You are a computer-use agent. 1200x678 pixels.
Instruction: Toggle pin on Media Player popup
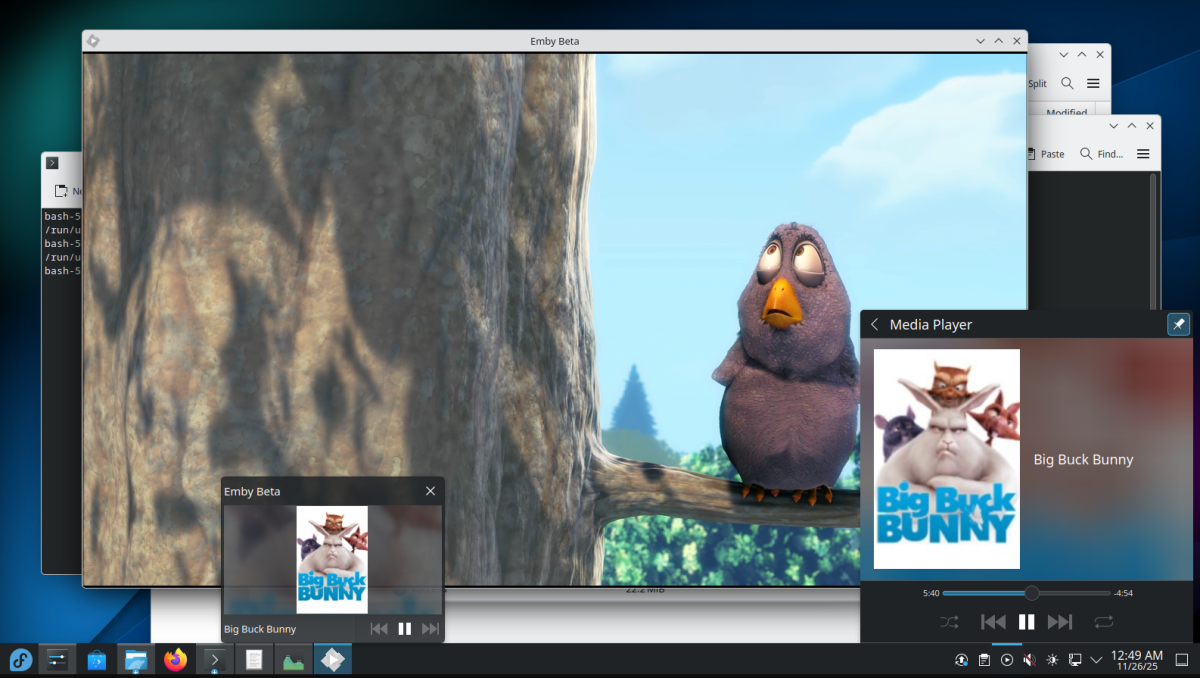click(x=1179, y=324)
